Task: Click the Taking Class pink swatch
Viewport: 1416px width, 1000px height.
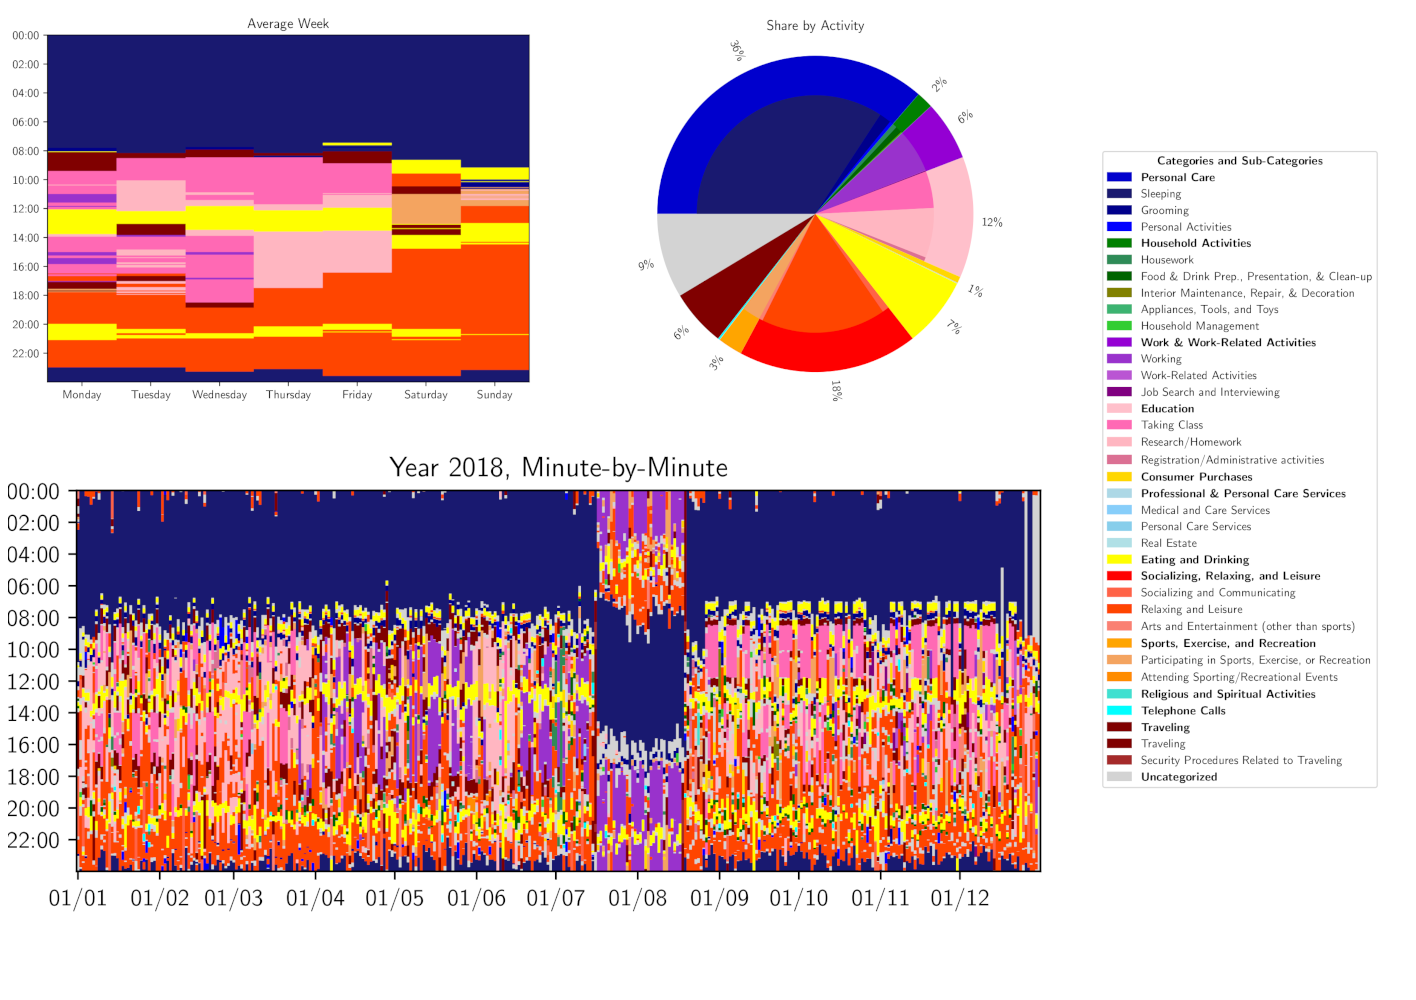Action: (x=1119, y=425)
